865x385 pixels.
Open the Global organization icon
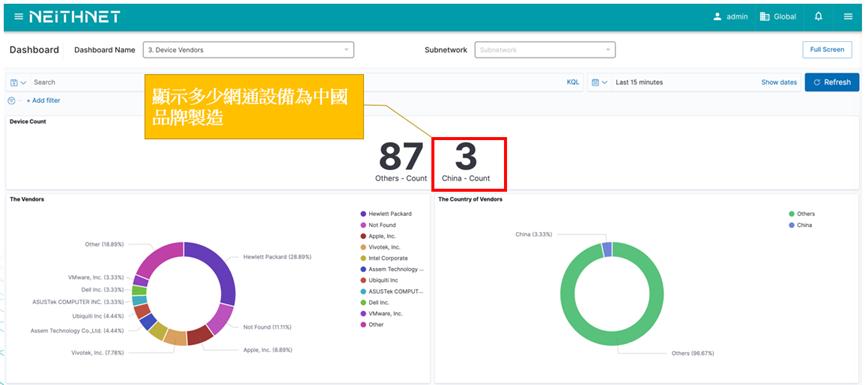tap(765, 17)
